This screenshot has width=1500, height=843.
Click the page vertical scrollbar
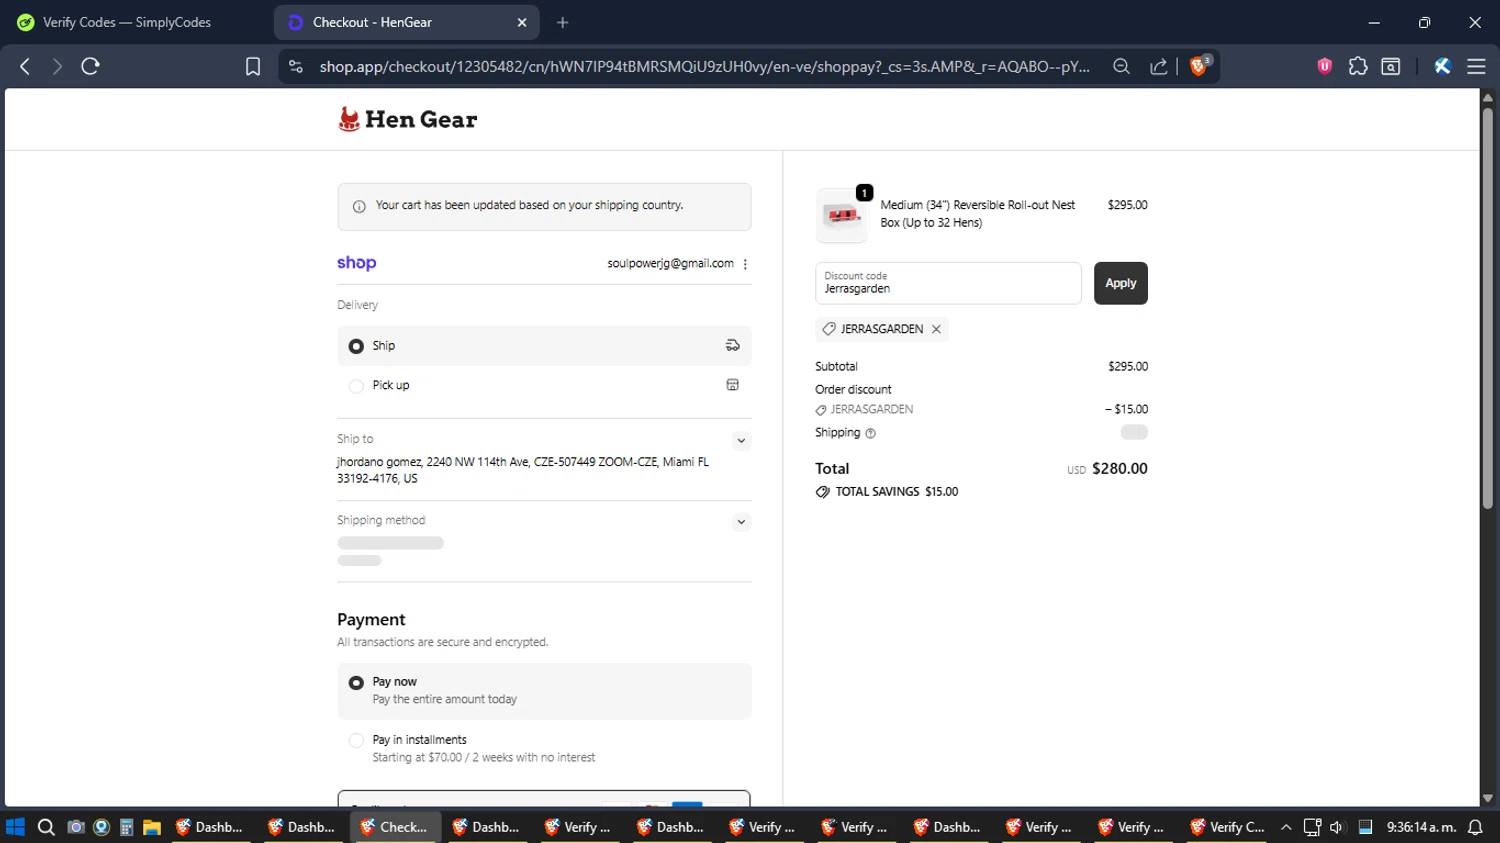tap(1488, 307)
